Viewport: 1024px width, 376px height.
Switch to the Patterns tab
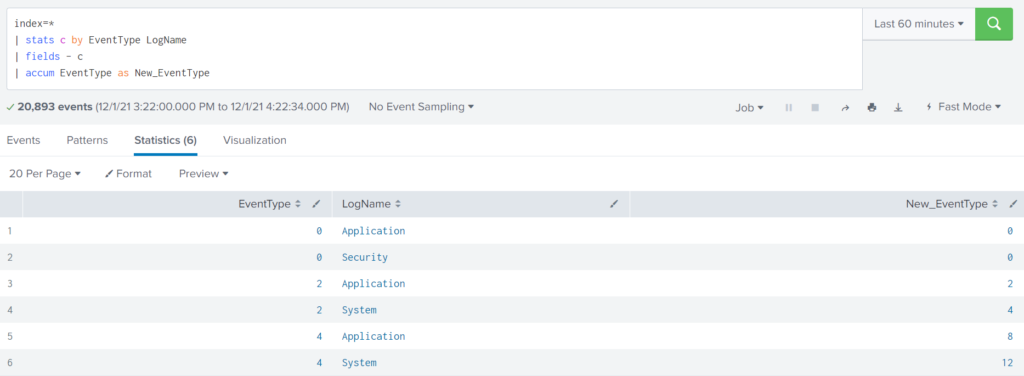tap(87, 140)
